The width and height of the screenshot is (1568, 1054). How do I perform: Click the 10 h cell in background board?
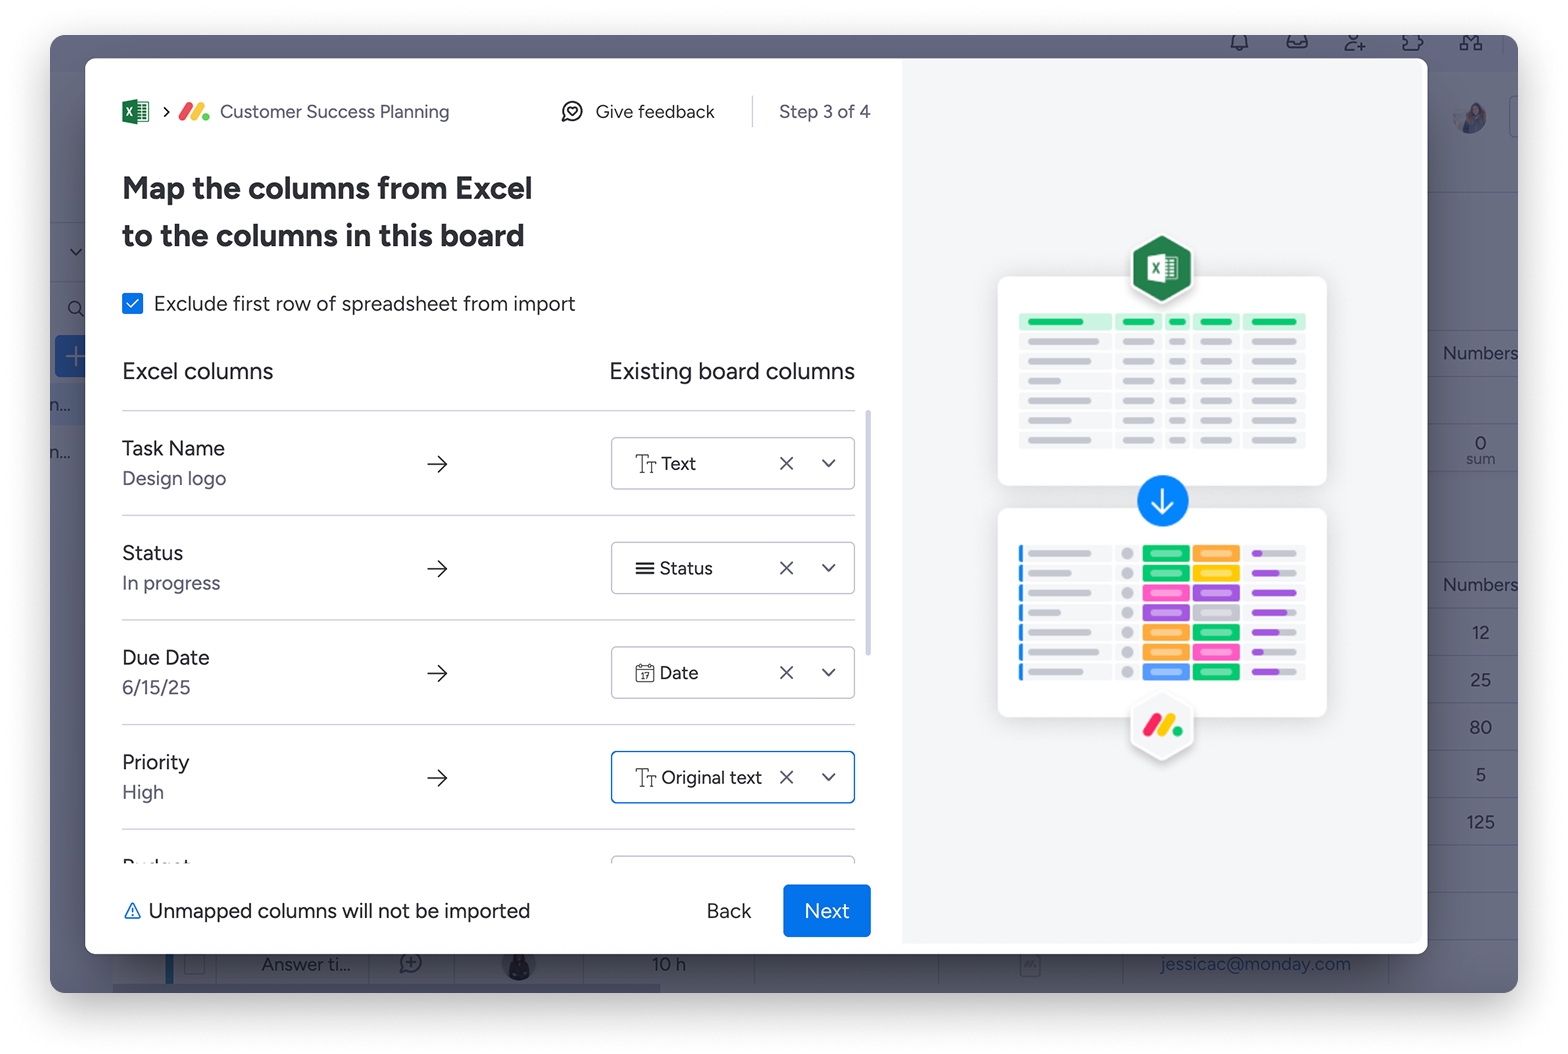tap(669, 964)
